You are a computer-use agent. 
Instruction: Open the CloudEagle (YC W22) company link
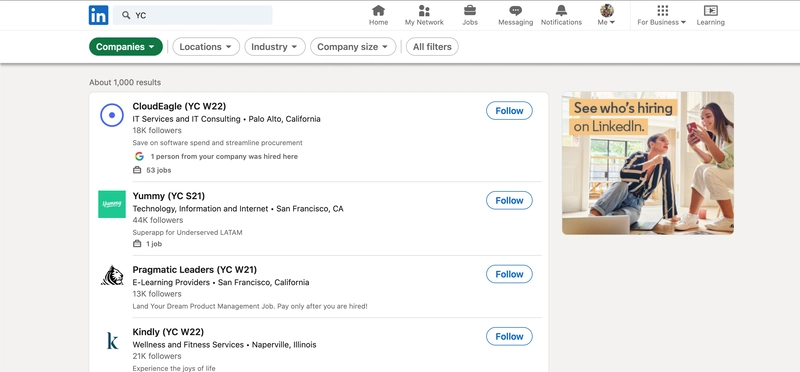point(179,106)
